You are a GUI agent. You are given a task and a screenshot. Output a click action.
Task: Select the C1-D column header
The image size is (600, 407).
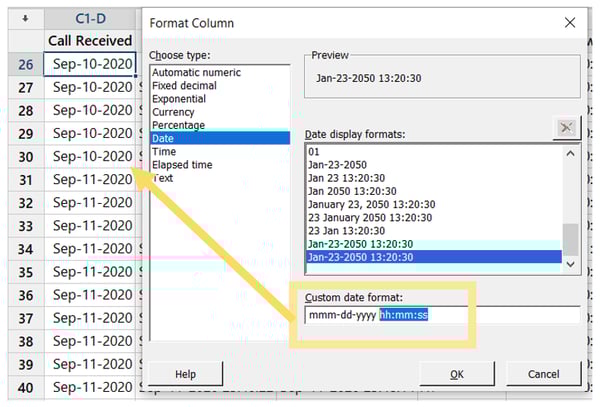tap(92, 17)
